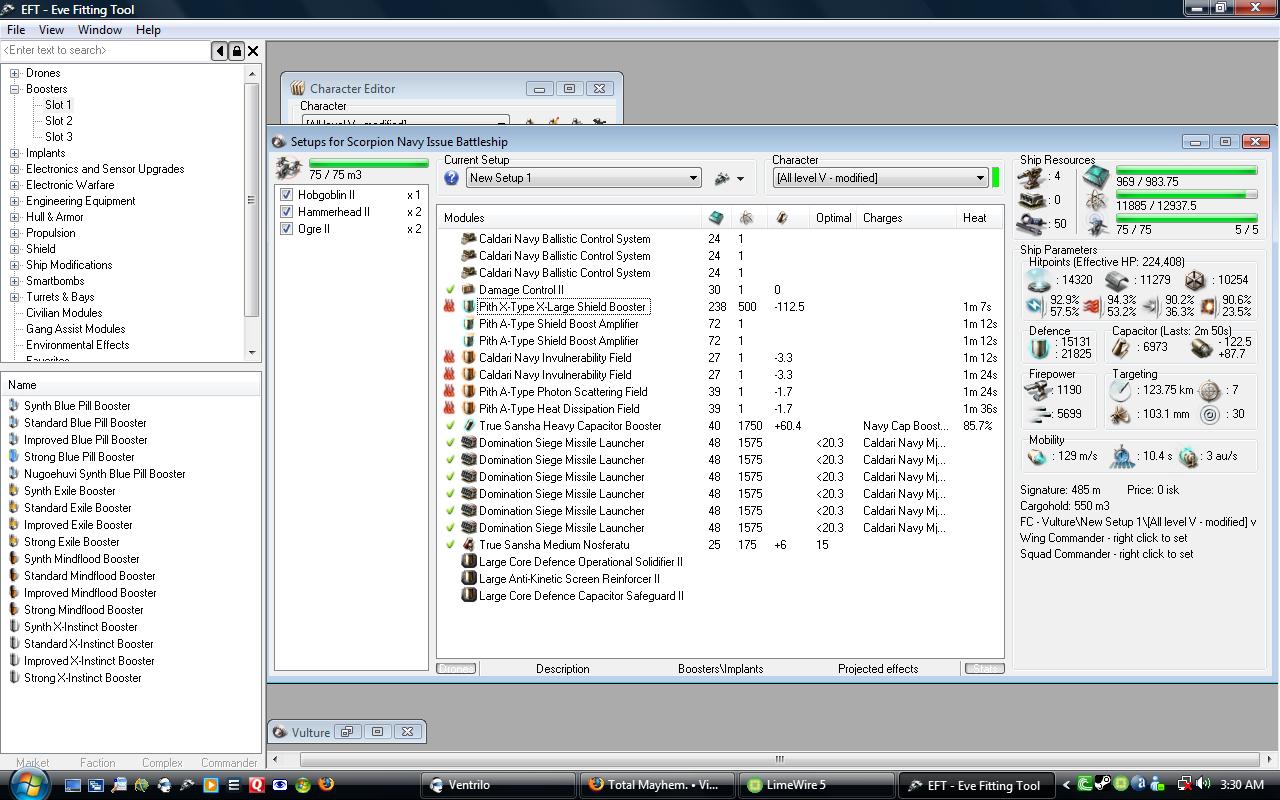
Task: Click the powergrid atom icon in Ship Resources
Action: pyautogui.click(x=1097, y=202)
